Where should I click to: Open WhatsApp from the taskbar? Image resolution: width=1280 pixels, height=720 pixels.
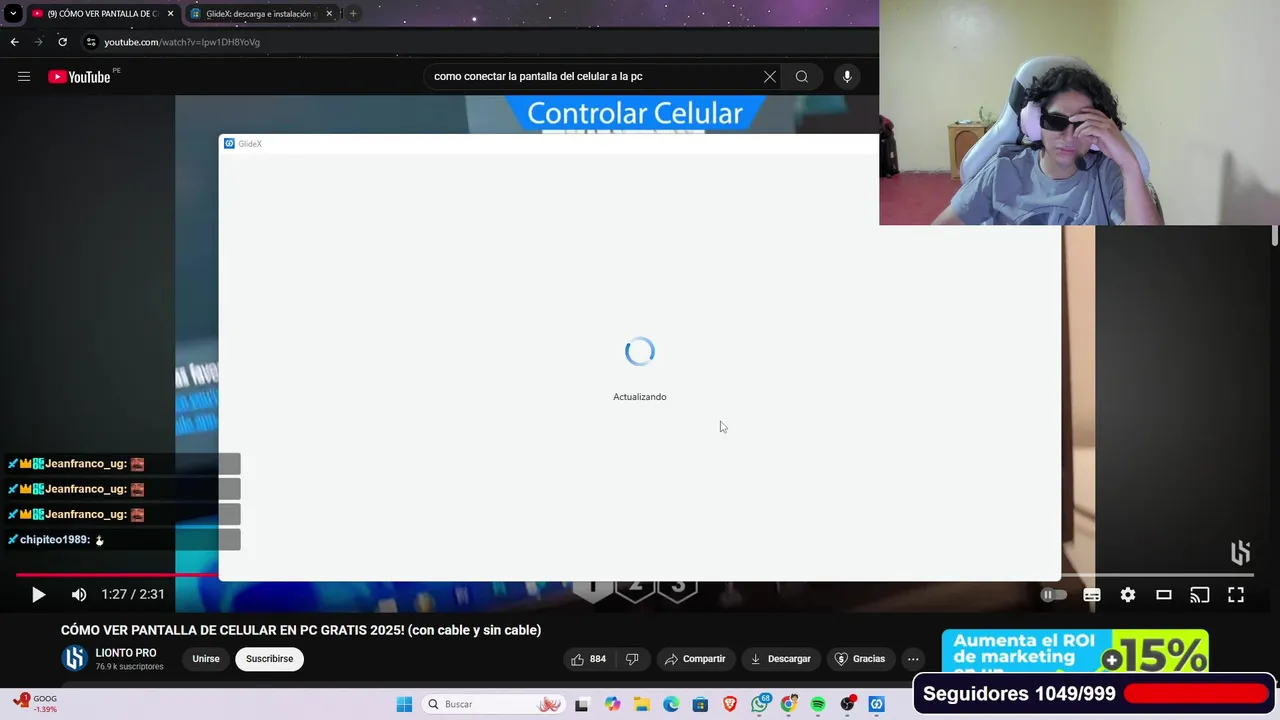tap(760, 704)
